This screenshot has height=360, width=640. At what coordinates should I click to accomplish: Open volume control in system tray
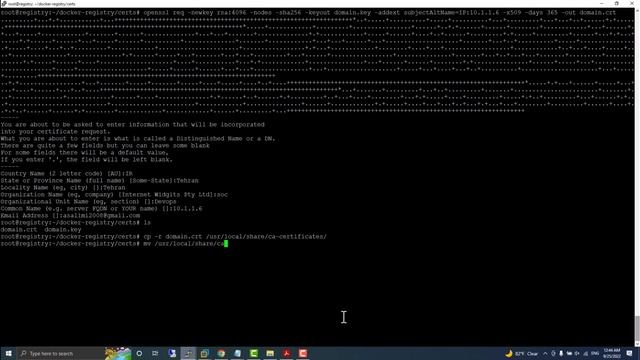click(577, 353)
